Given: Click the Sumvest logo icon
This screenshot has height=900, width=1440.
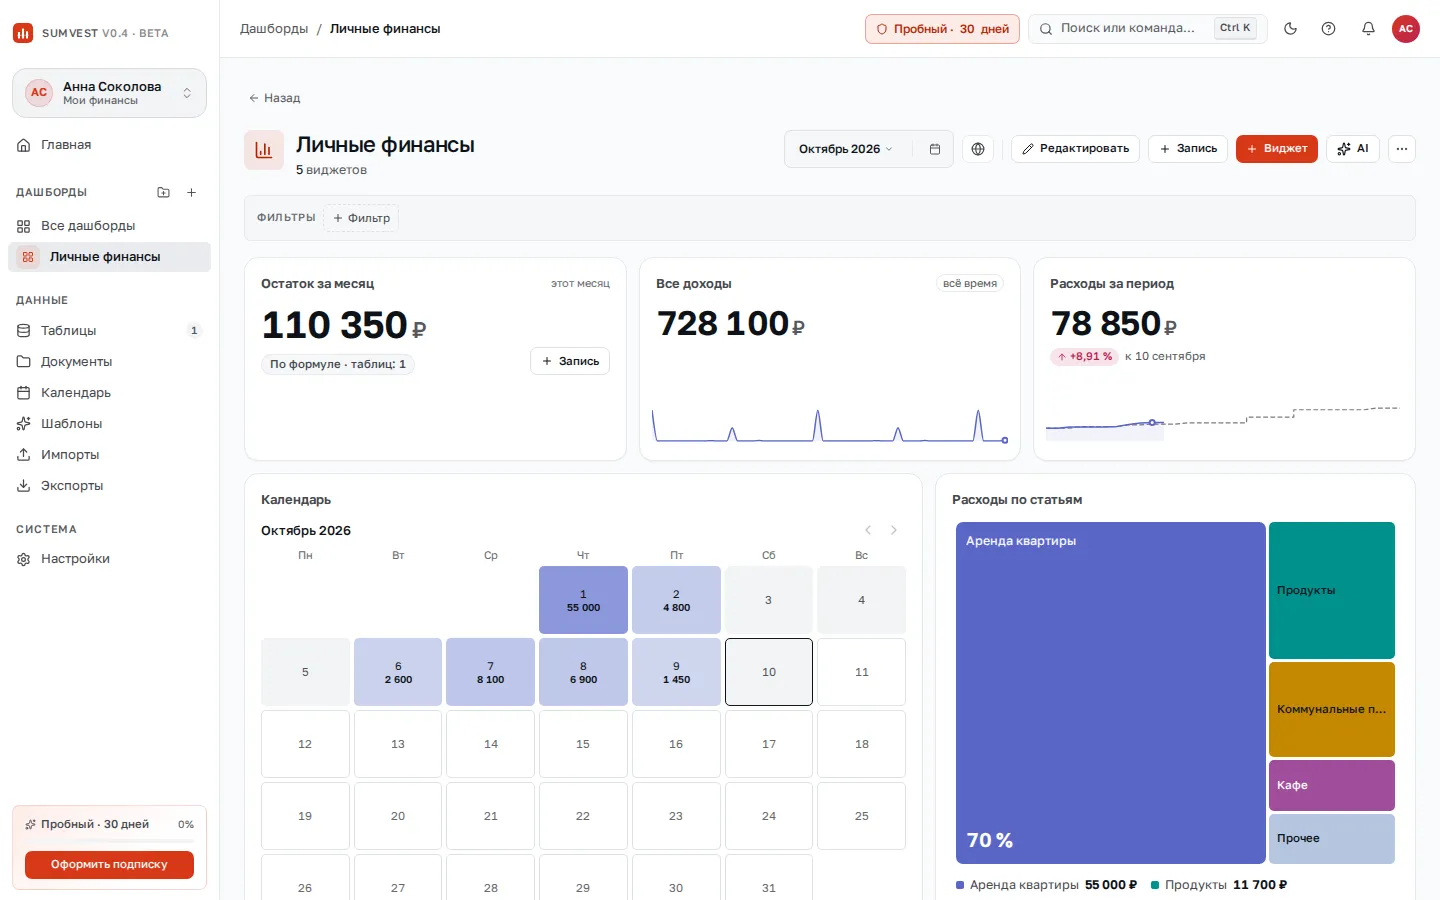Looking at the screenshot, I should [x=23, y=33].
